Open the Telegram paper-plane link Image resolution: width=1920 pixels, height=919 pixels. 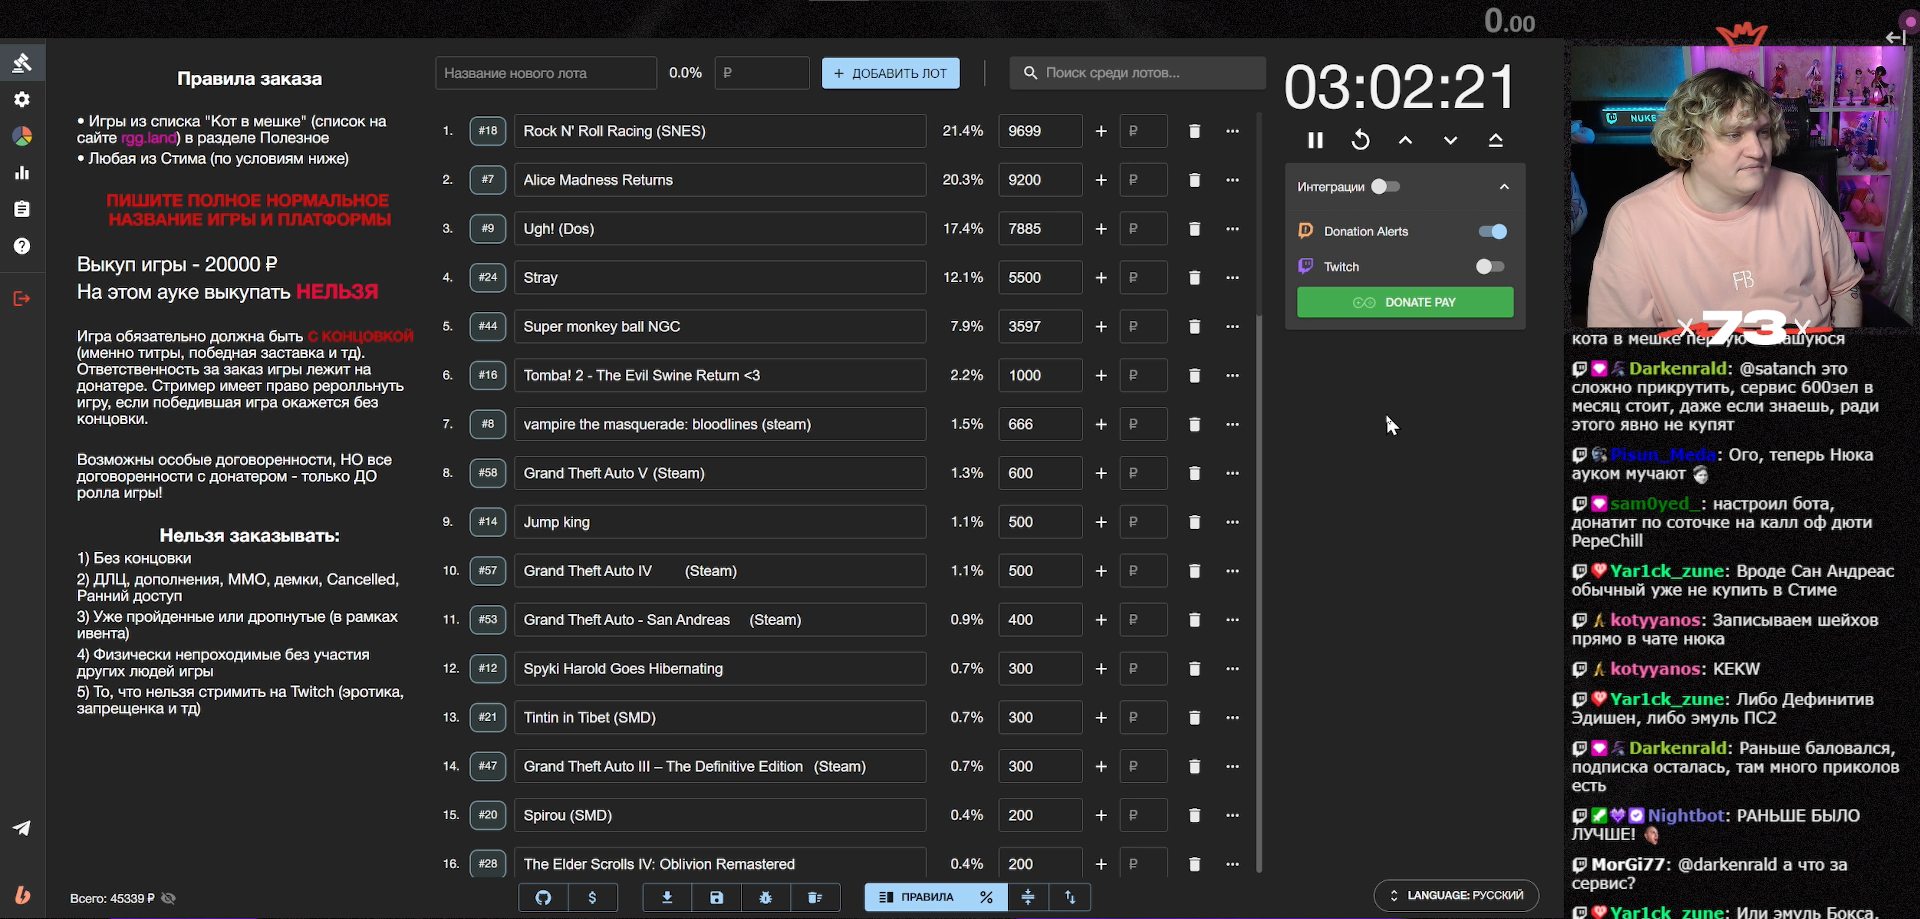(22, 828)
